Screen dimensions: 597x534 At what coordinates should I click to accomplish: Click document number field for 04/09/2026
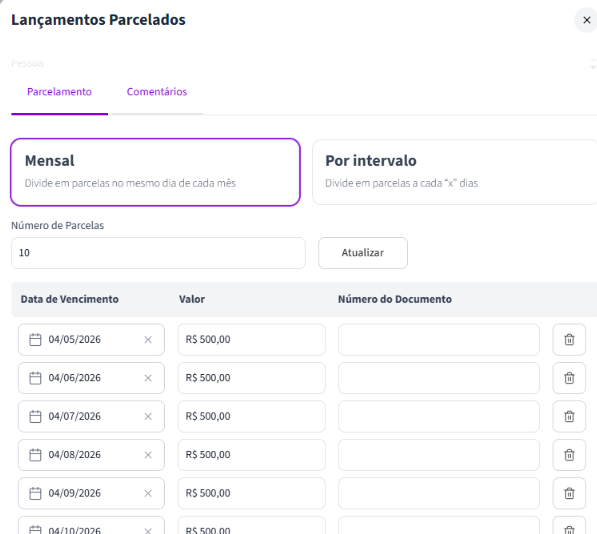439,493
